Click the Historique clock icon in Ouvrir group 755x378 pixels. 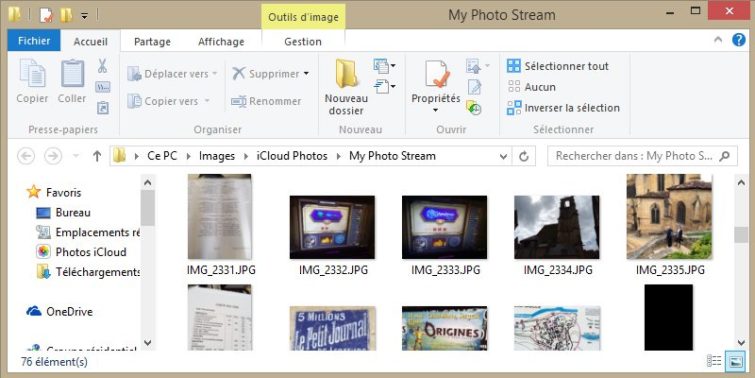click(x=474, y=108)
